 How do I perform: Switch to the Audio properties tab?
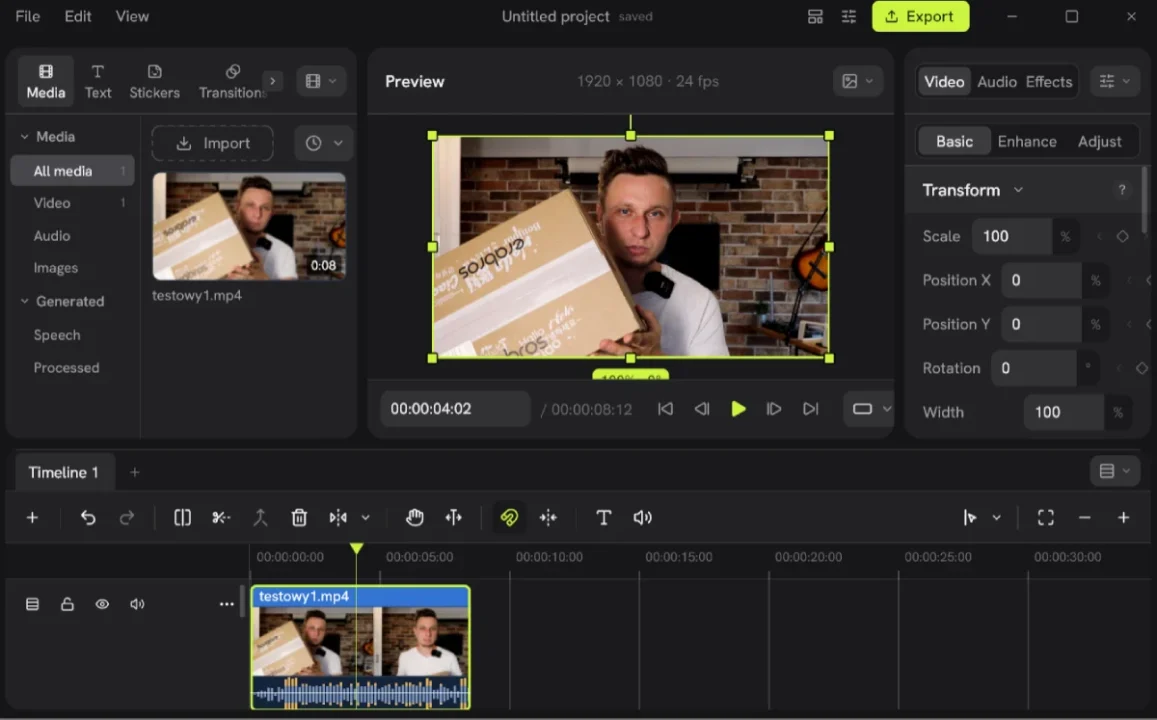(997, 82)
